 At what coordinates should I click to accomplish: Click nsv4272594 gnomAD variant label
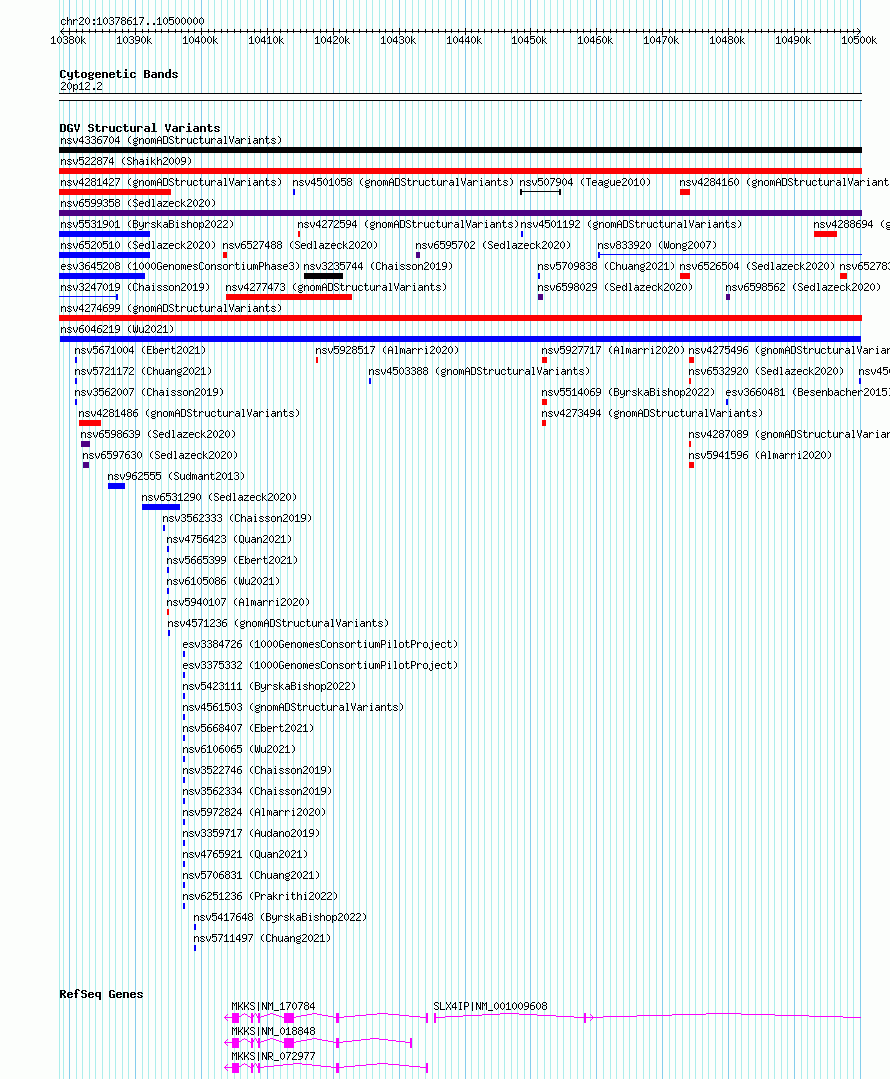pyautogui.click(x=408, y=224)
